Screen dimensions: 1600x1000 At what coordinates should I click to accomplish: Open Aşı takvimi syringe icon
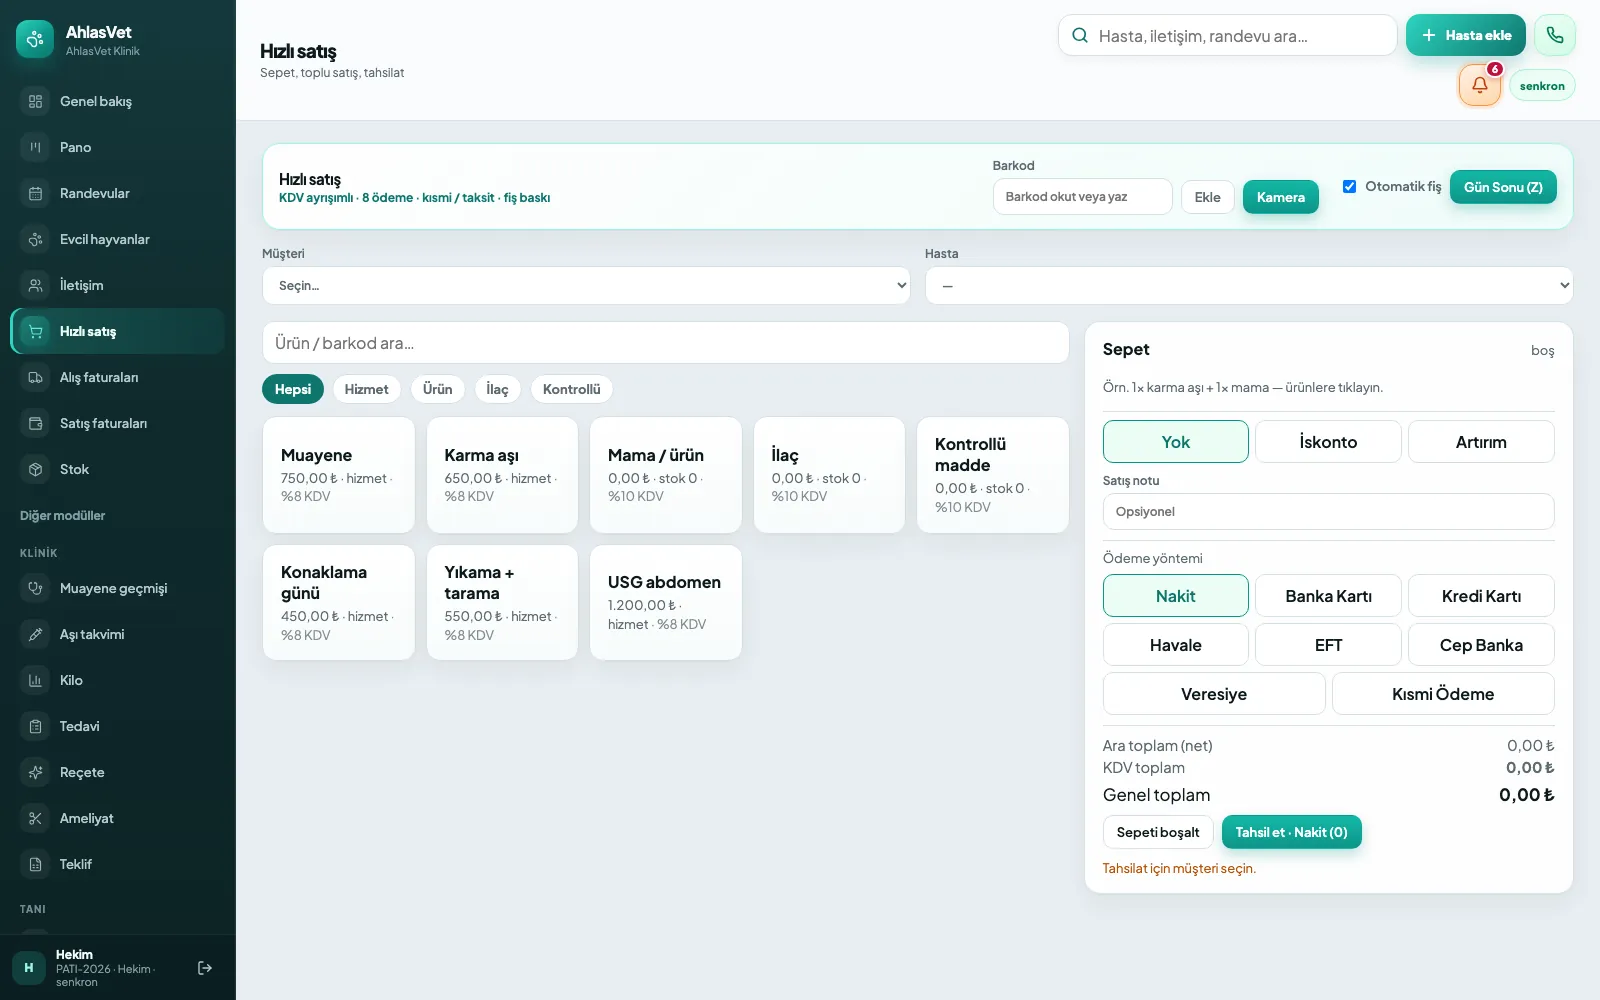35,634
